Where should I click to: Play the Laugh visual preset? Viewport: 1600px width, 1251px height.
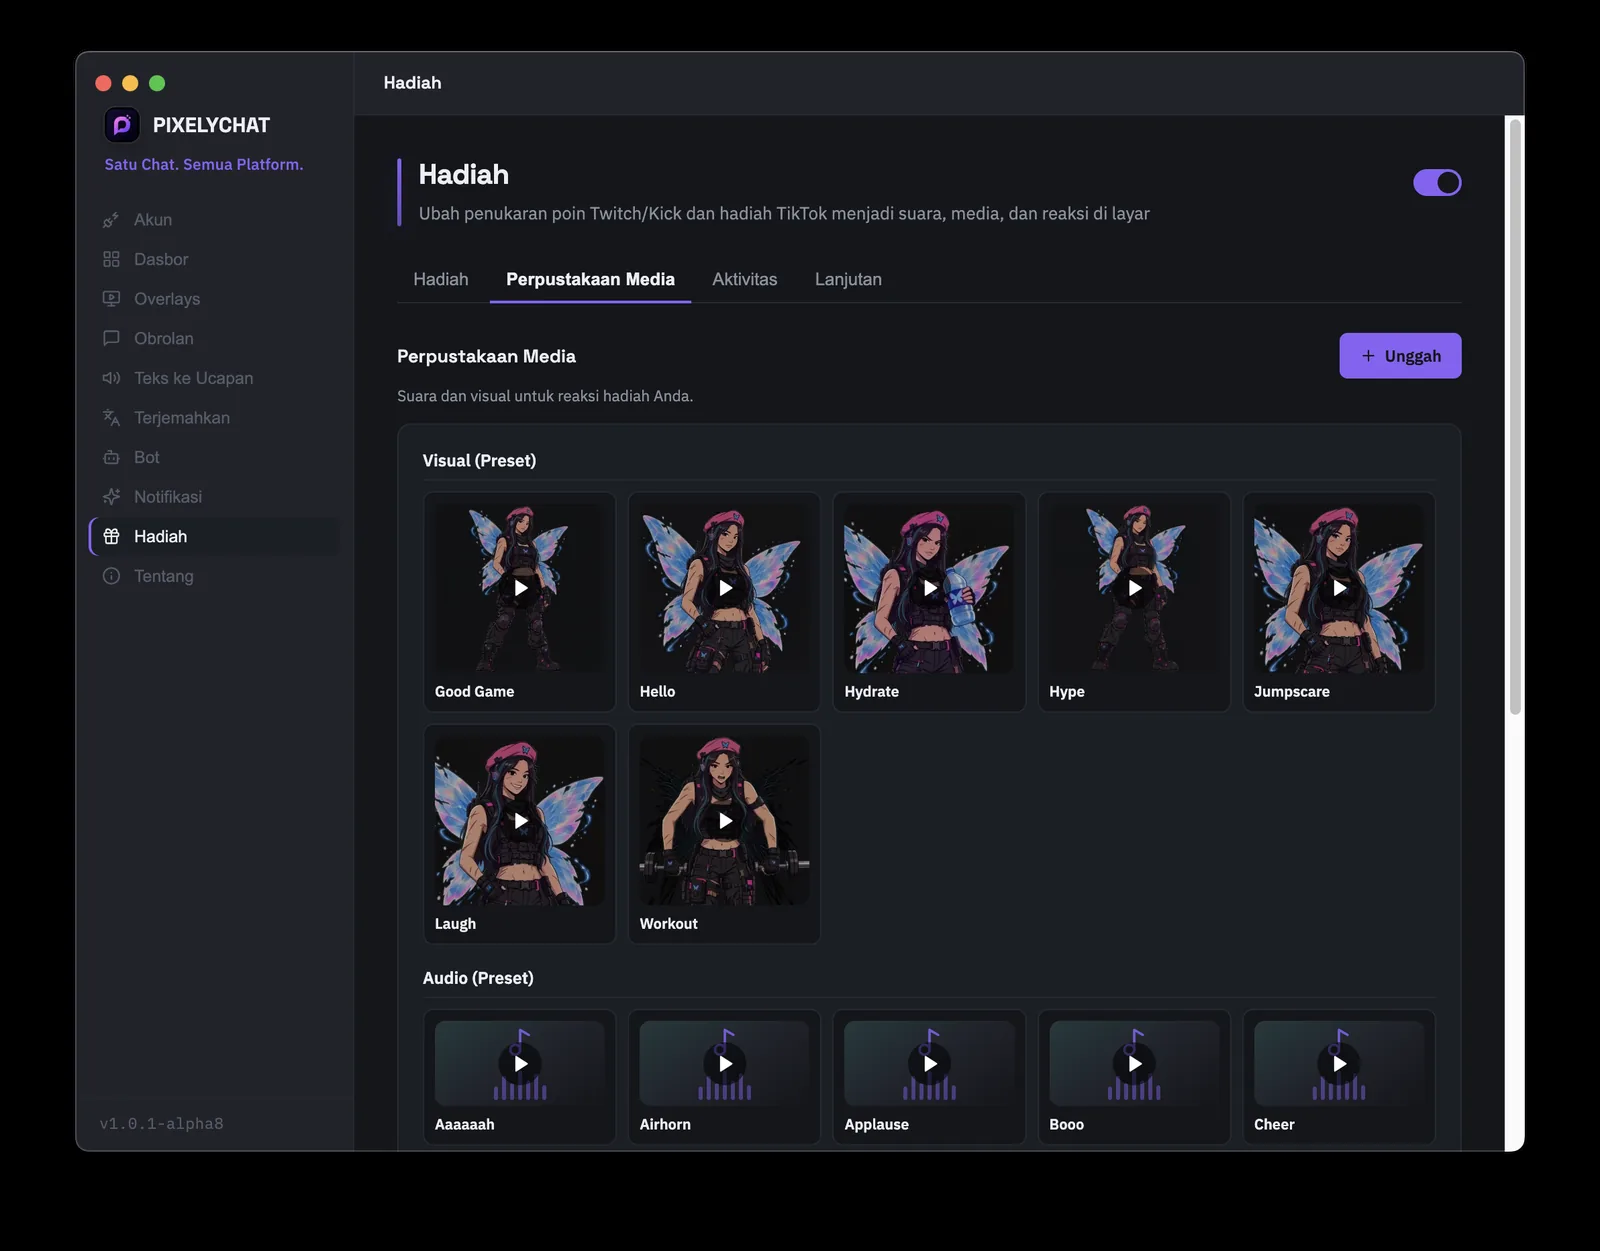[x=520, y=821]
